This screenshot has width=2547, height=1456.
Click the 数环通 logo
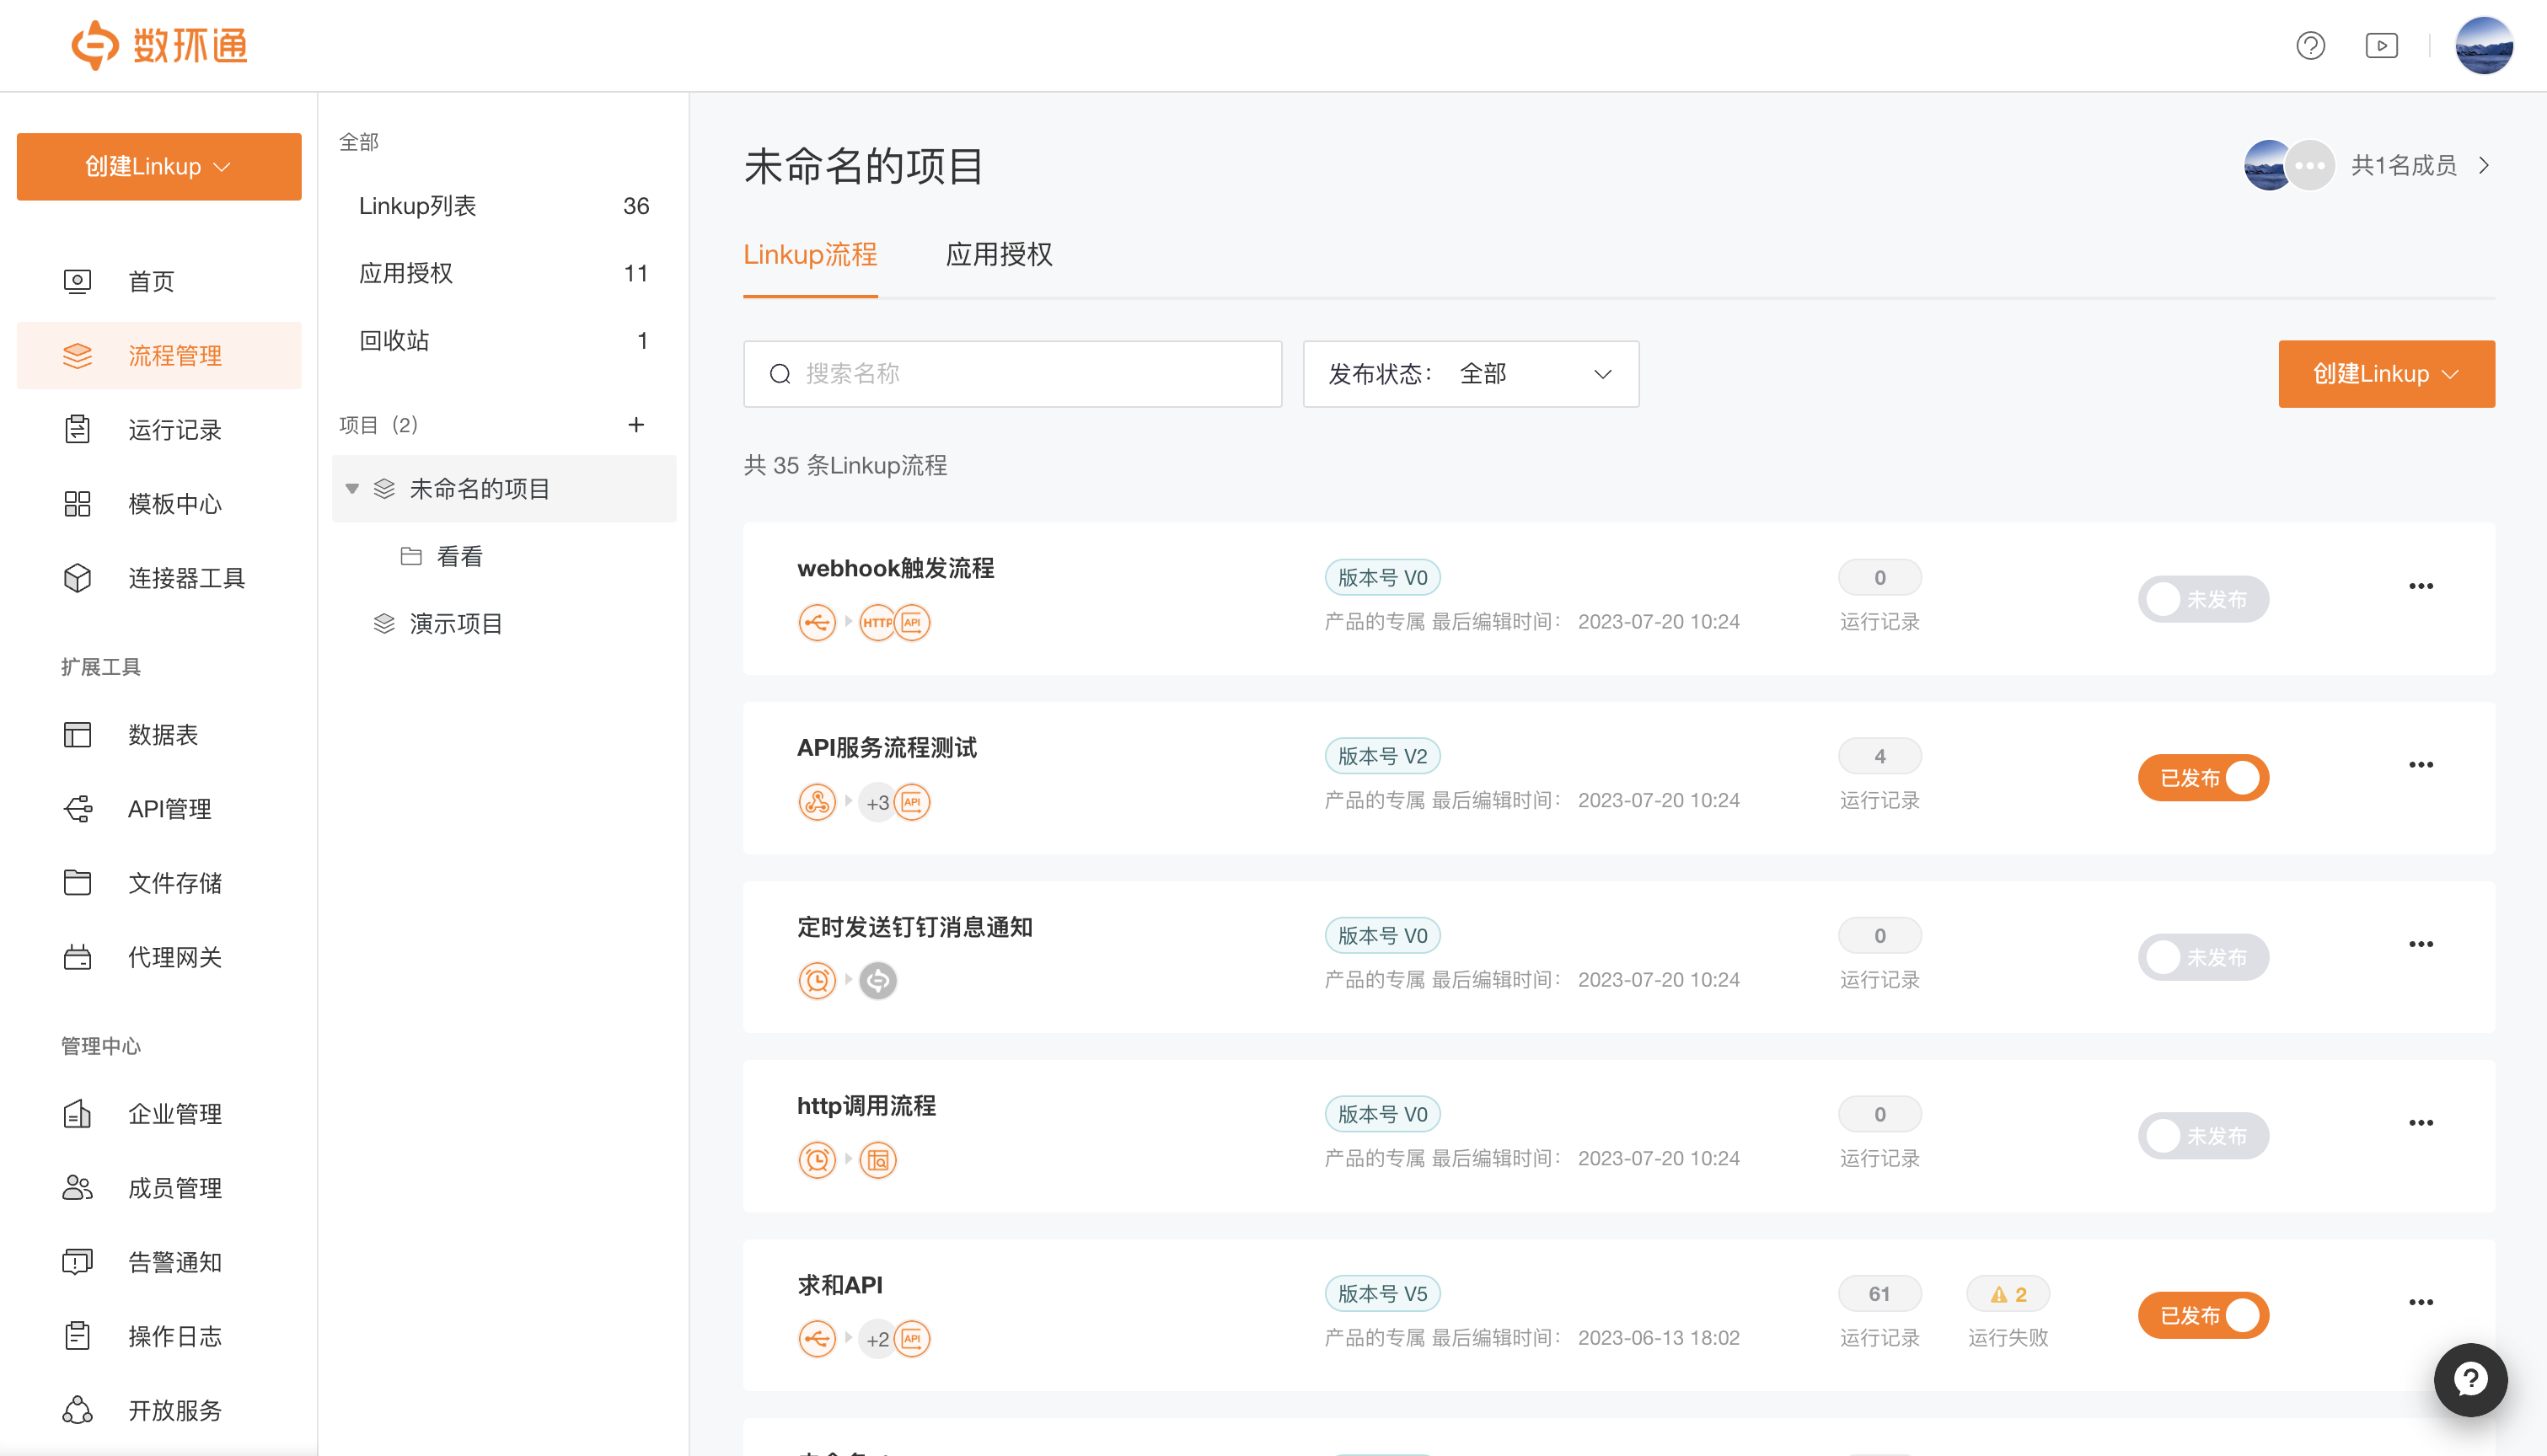click(160, 45)
